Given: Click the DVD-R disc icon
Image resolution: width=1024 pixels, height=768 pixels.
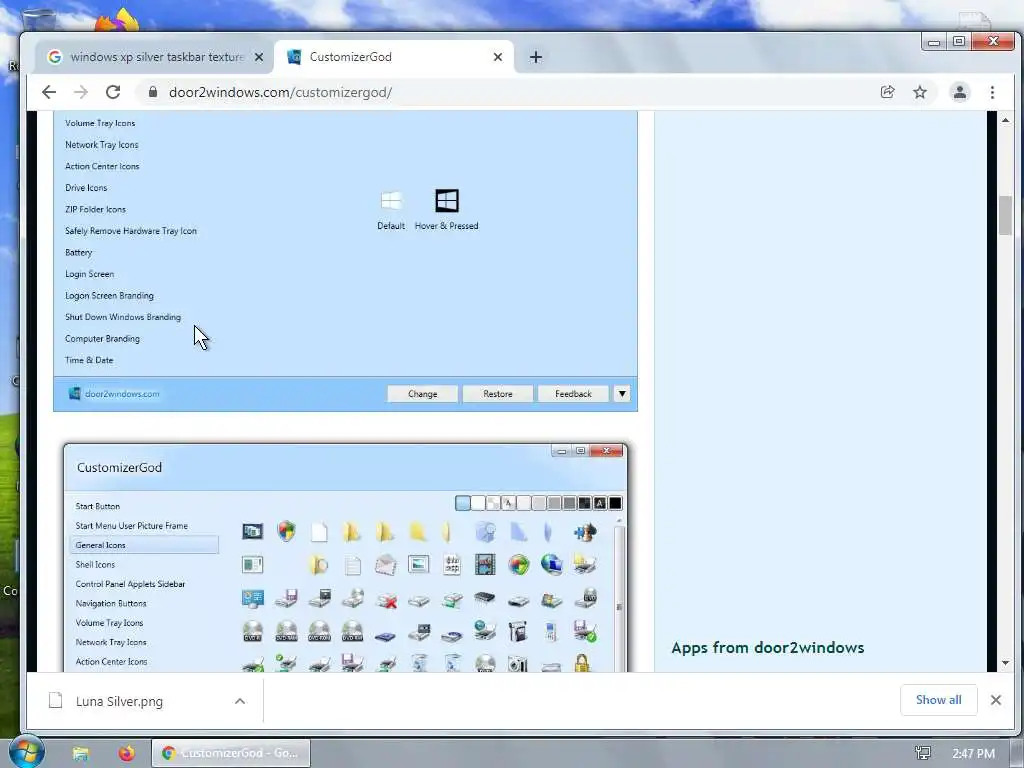Looking at the screenshot, I should [252, 631].
